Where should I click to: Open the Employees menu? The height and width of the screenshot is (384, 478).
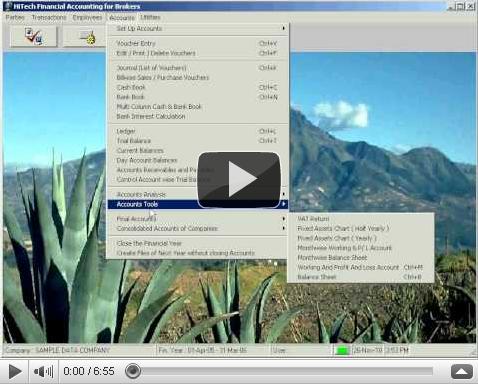click(87, 17)
